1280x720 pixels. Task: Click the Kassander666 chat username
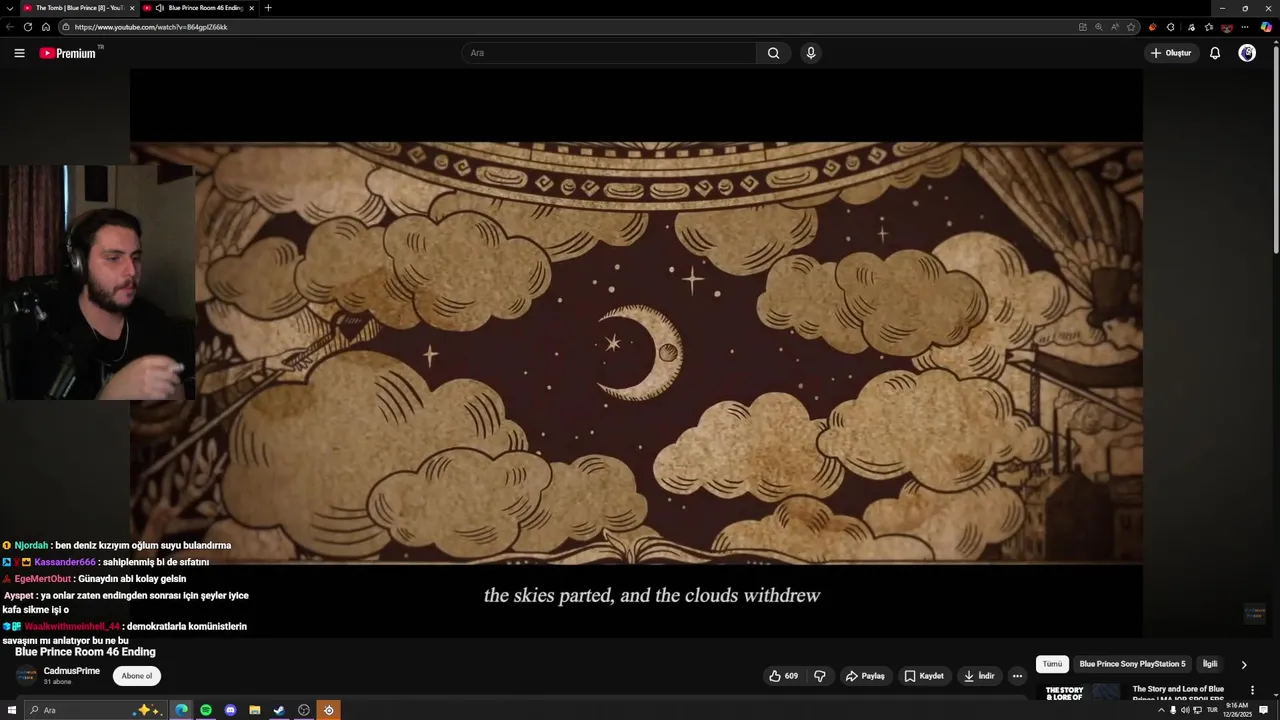click(x=65, y=562)
